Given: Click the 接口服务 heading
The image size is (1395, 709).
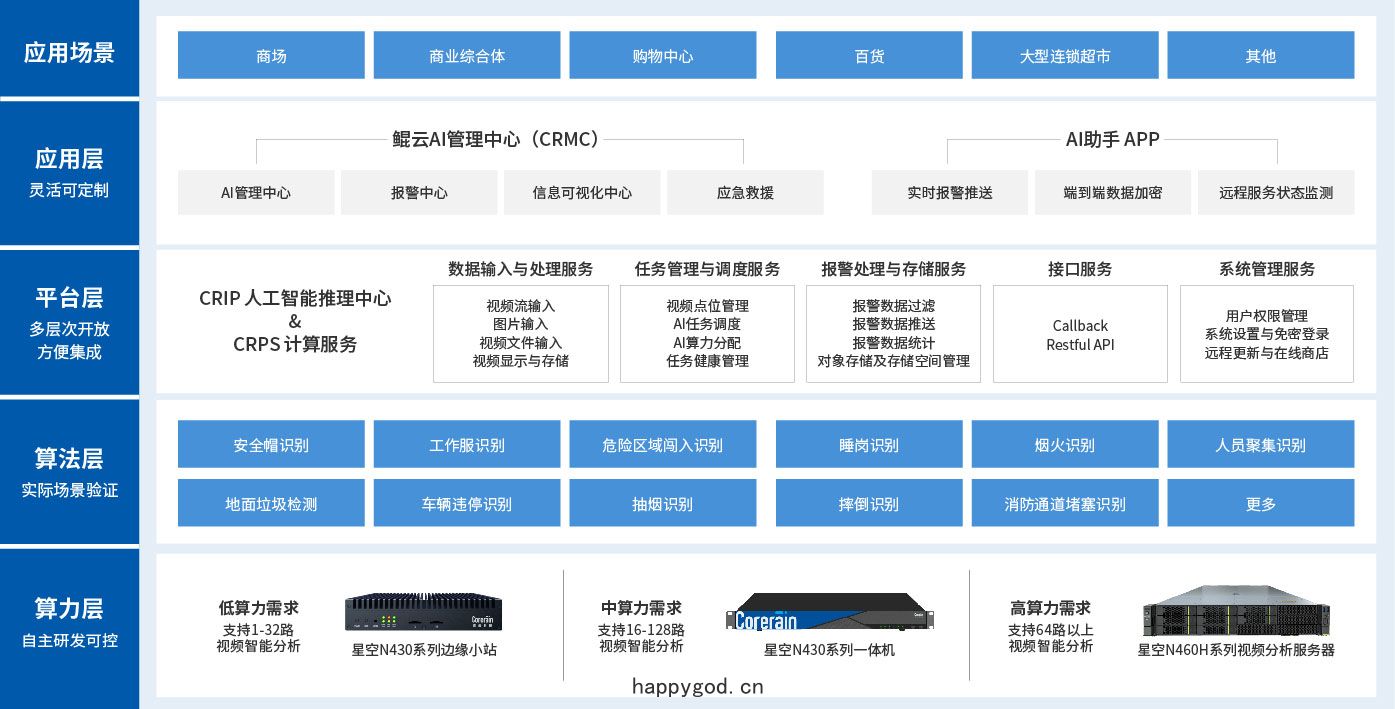Looking at the screenshot, I should coord(1080,269).
